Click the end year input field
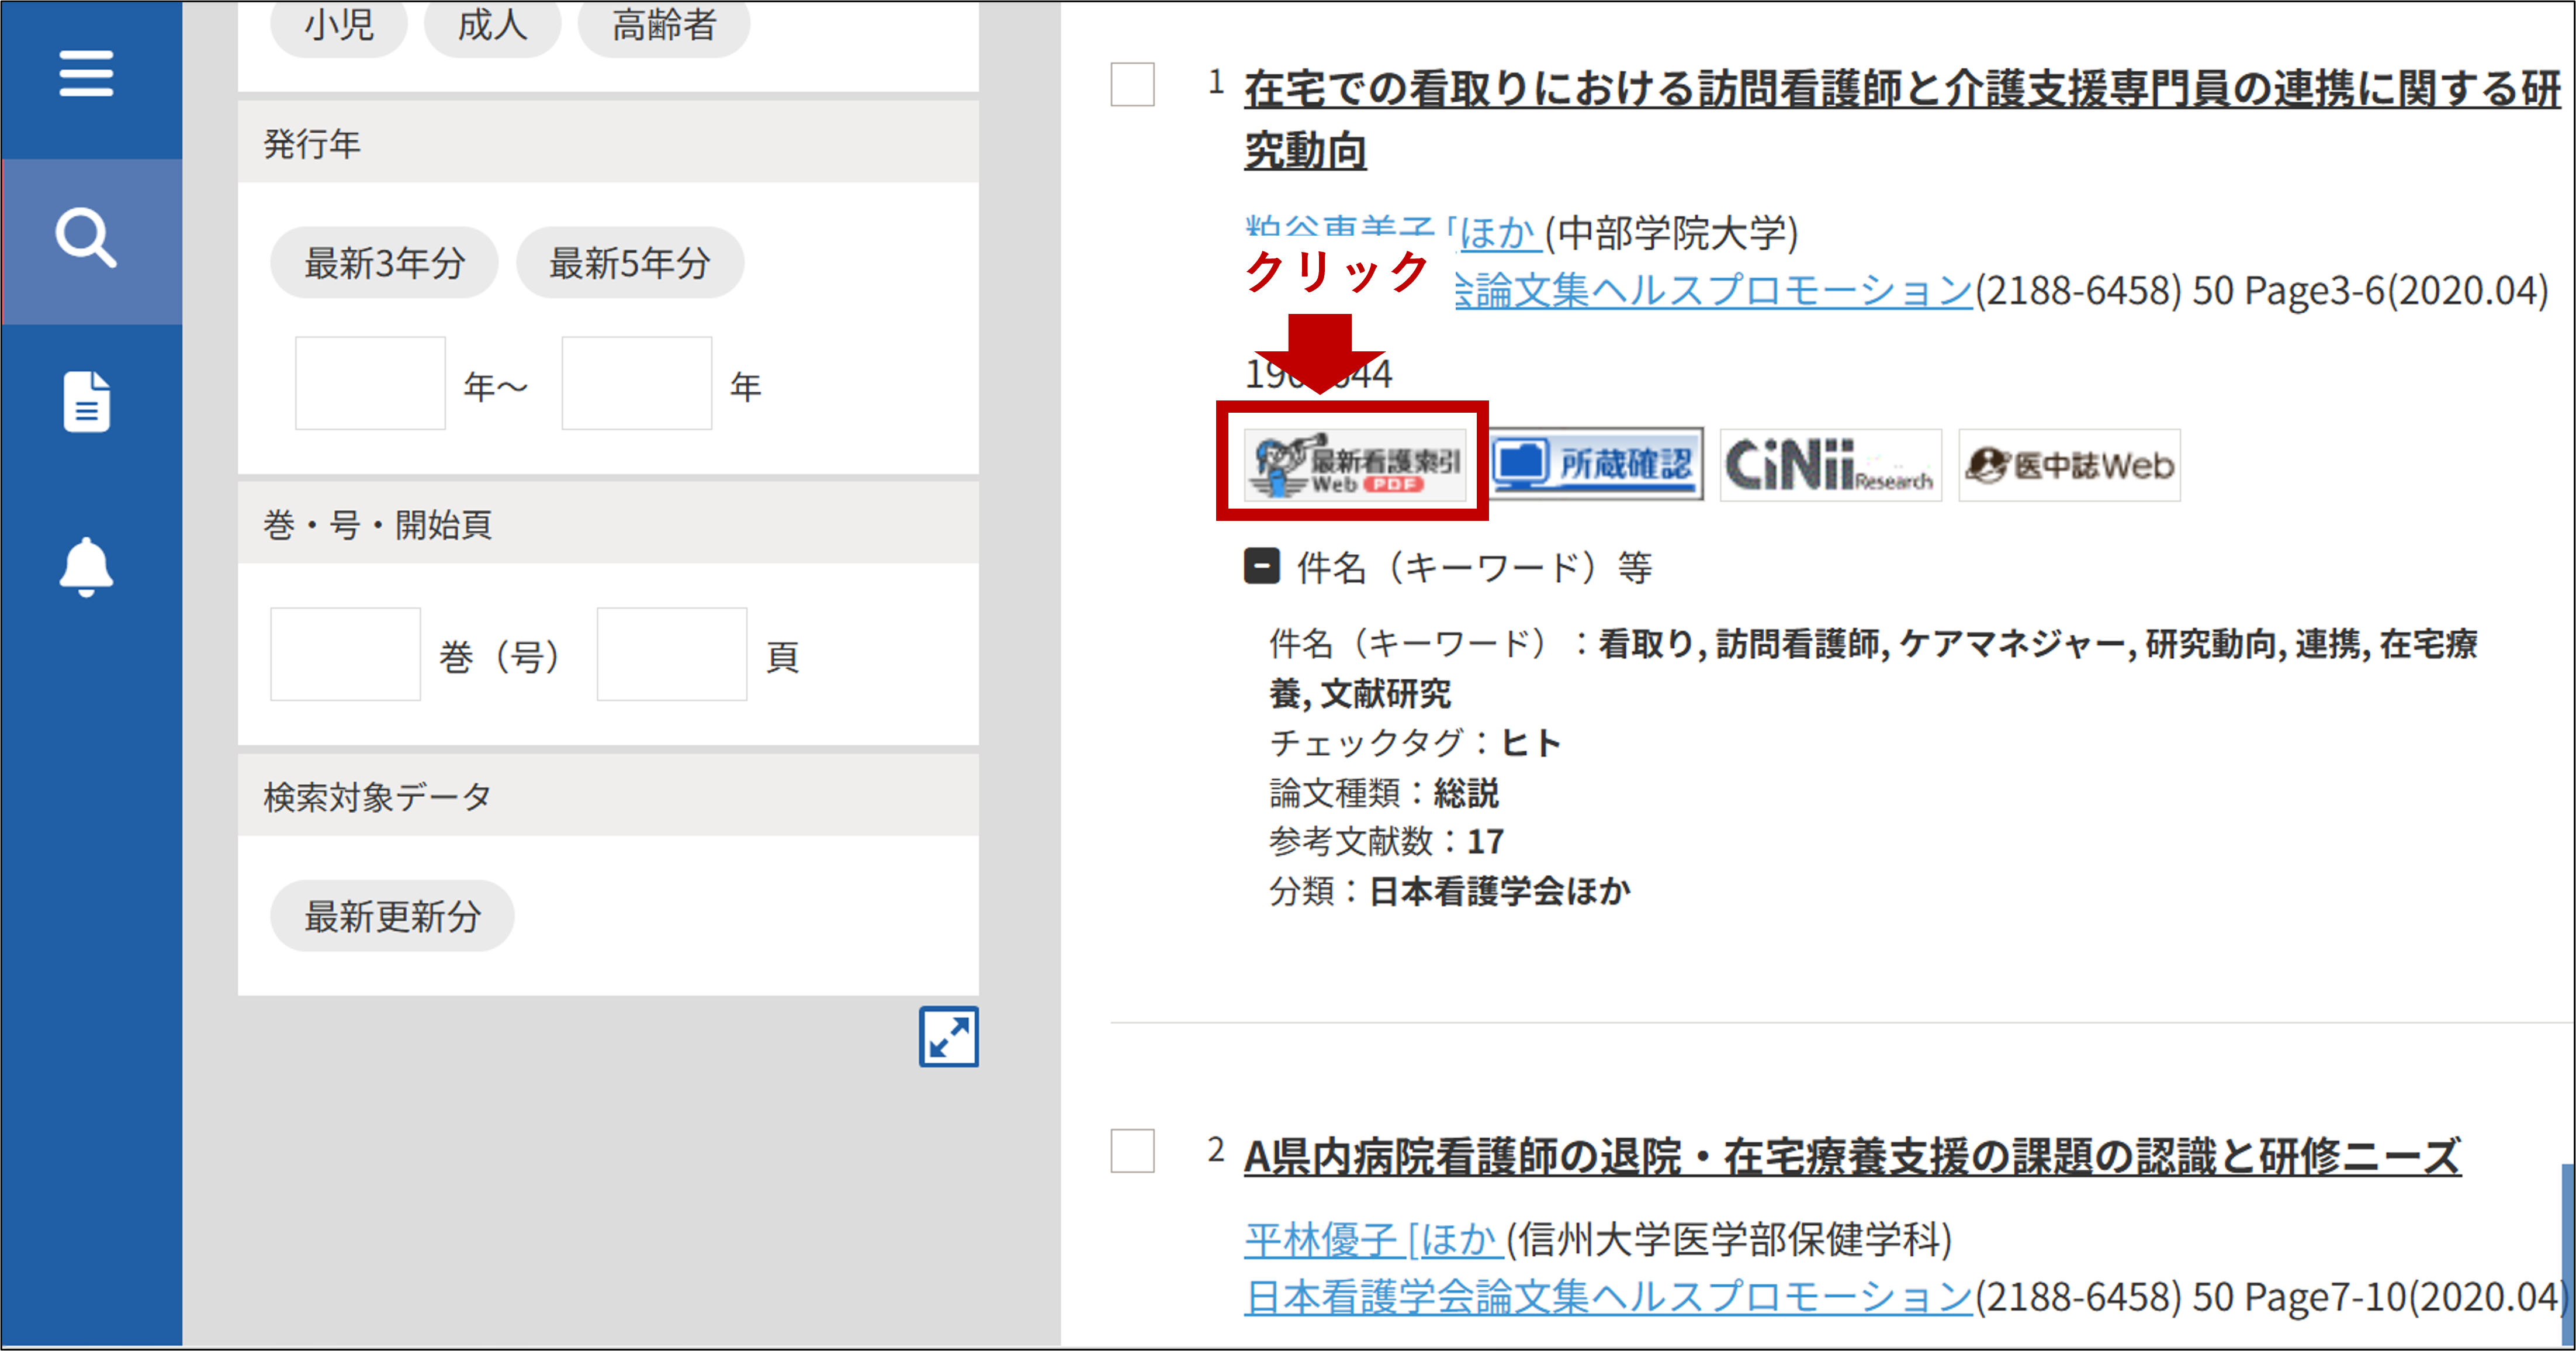2576x1351 pixels. coord(637,383)
